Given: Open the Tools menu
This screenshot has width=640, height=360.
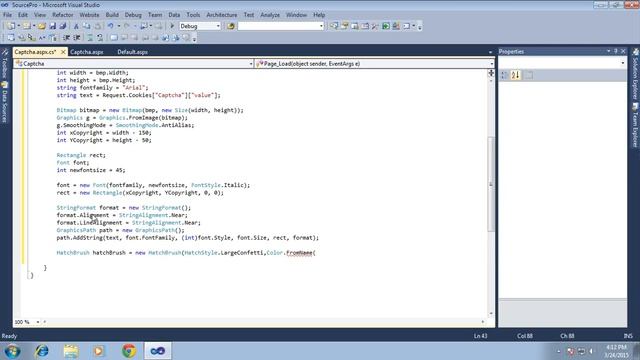Looking at the screenshot, I should coord(193,15).
